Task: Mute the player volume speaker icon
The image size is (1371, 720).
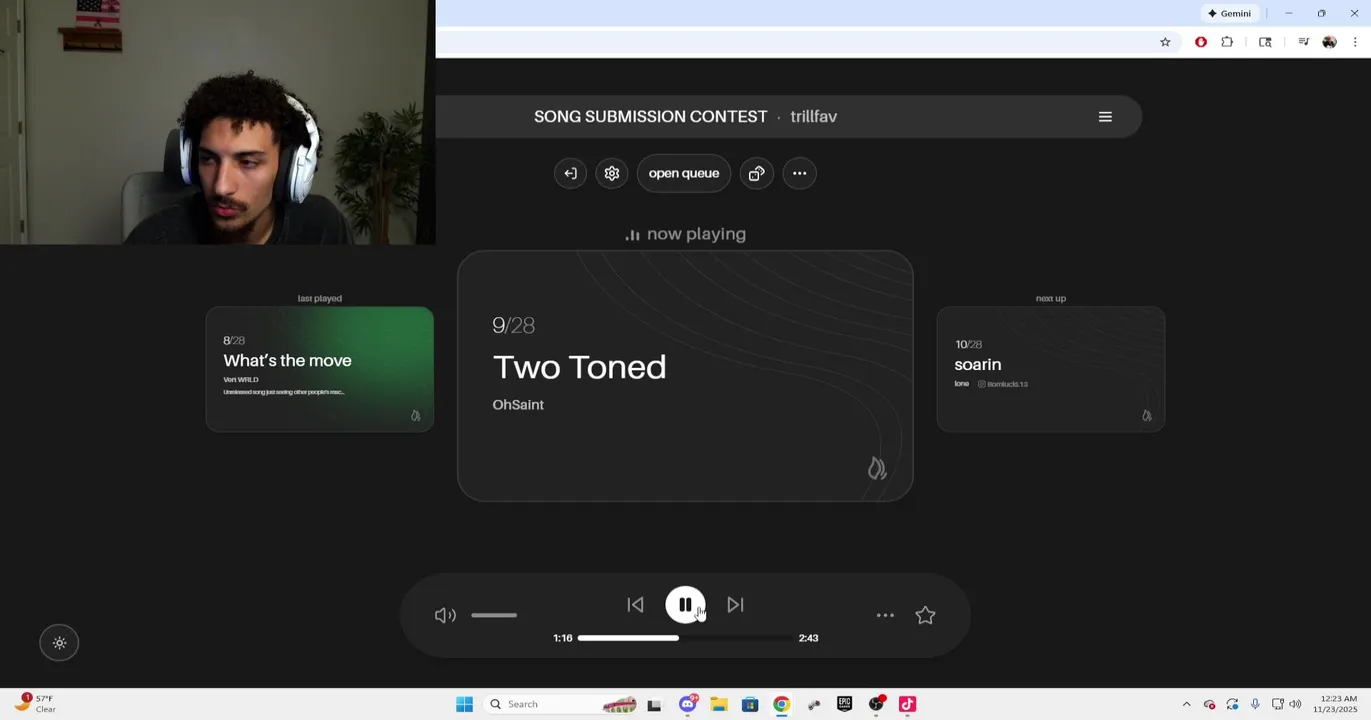Action: [x=445, y=615]
